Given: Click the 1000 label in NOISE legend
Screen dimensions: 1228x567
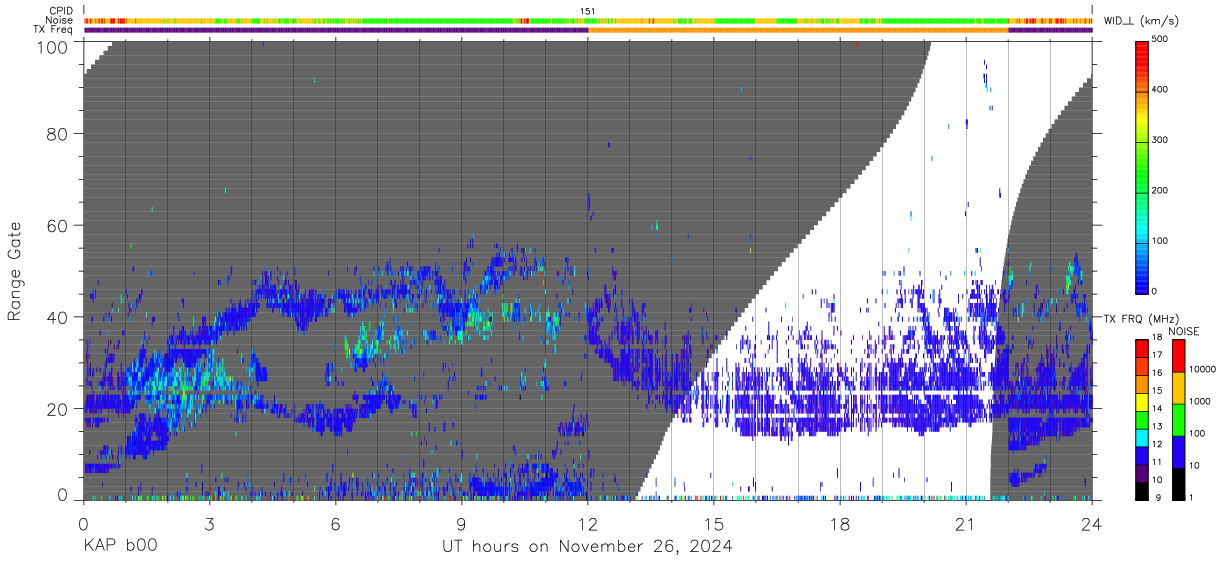Looking at the screenshot, I should 1202,401.
